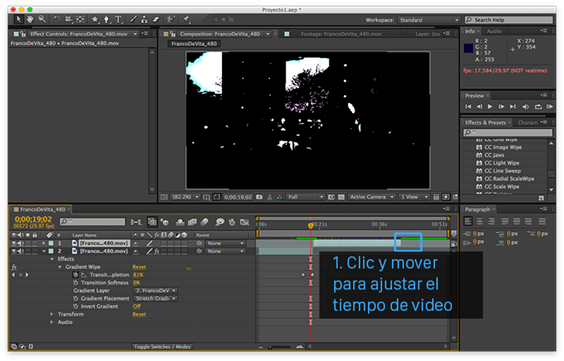Viewport: 564px width, 361px height.
Task: Select the Selection arrow tool
Action: 18,19
